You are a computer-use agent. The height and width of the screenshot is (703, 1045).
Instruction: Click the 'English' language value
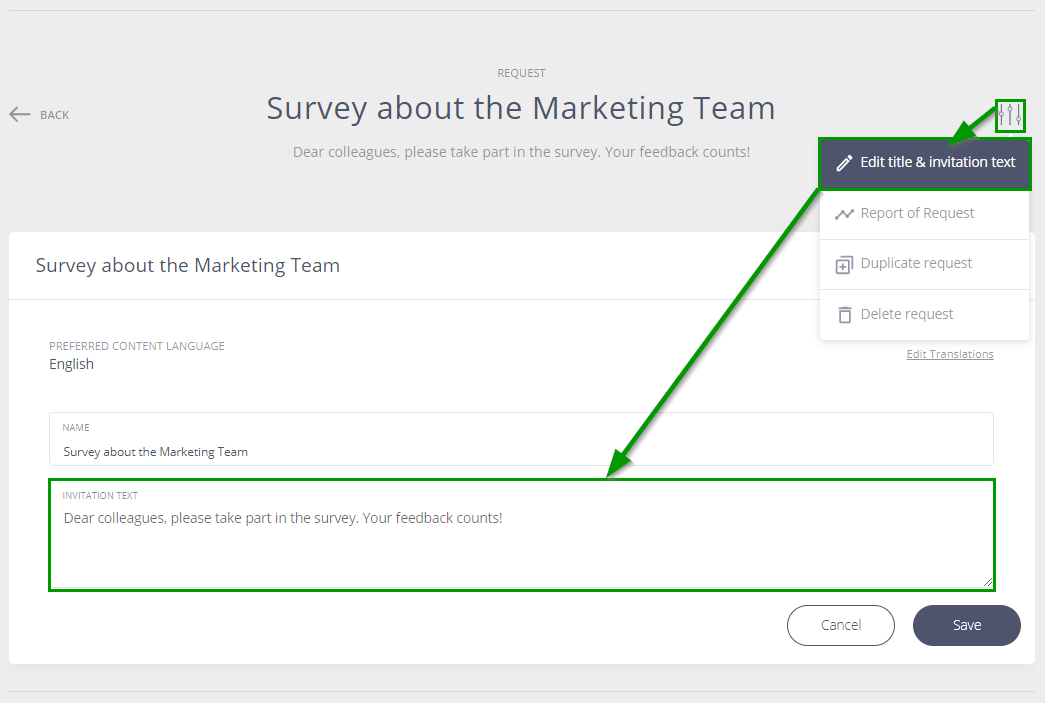click(71, 364)
